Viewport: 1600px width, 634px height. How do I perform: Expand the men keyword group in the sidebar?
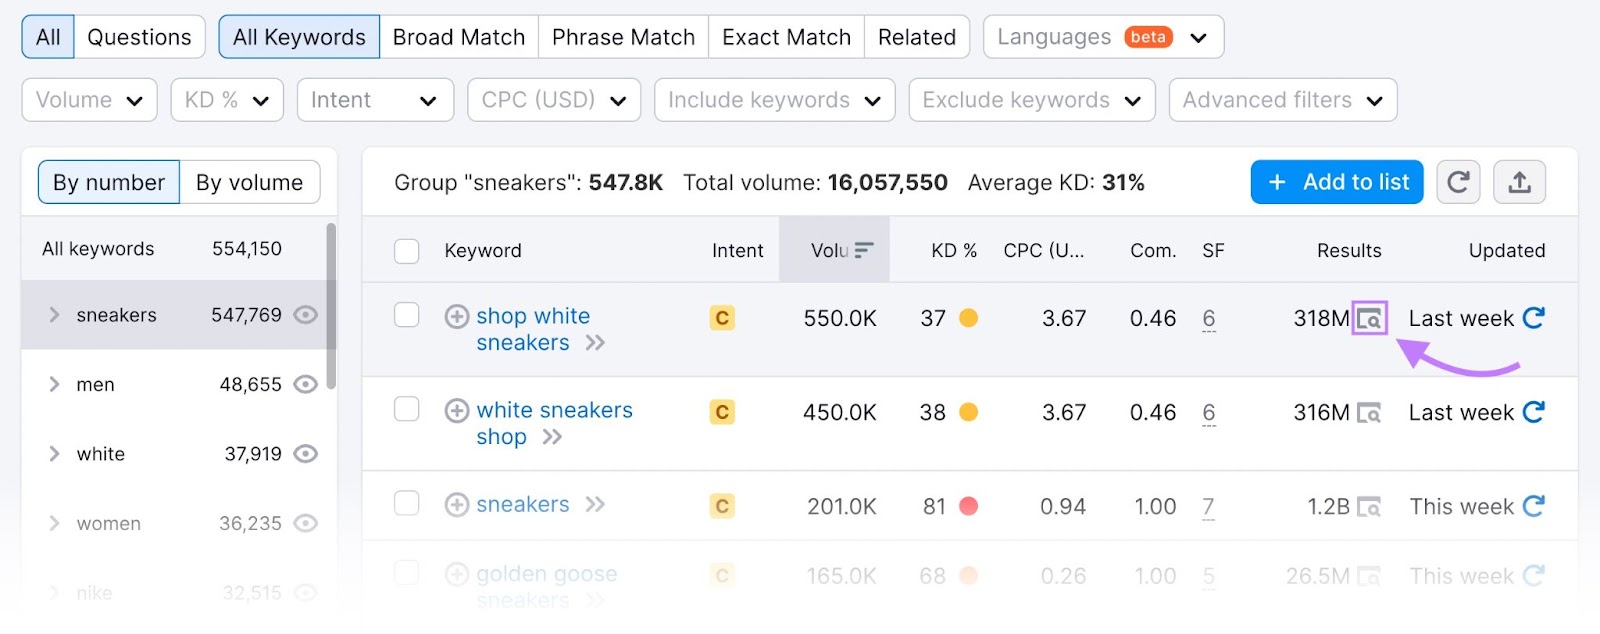tap(54, 384)
